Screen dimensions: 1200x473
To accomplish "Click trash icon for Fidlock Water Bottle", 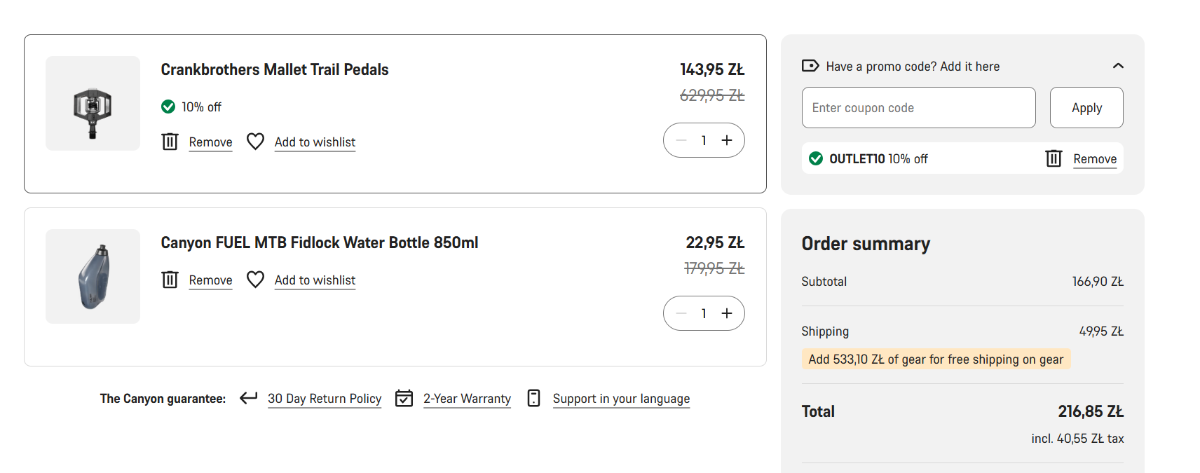I will [x=170, y=280].
